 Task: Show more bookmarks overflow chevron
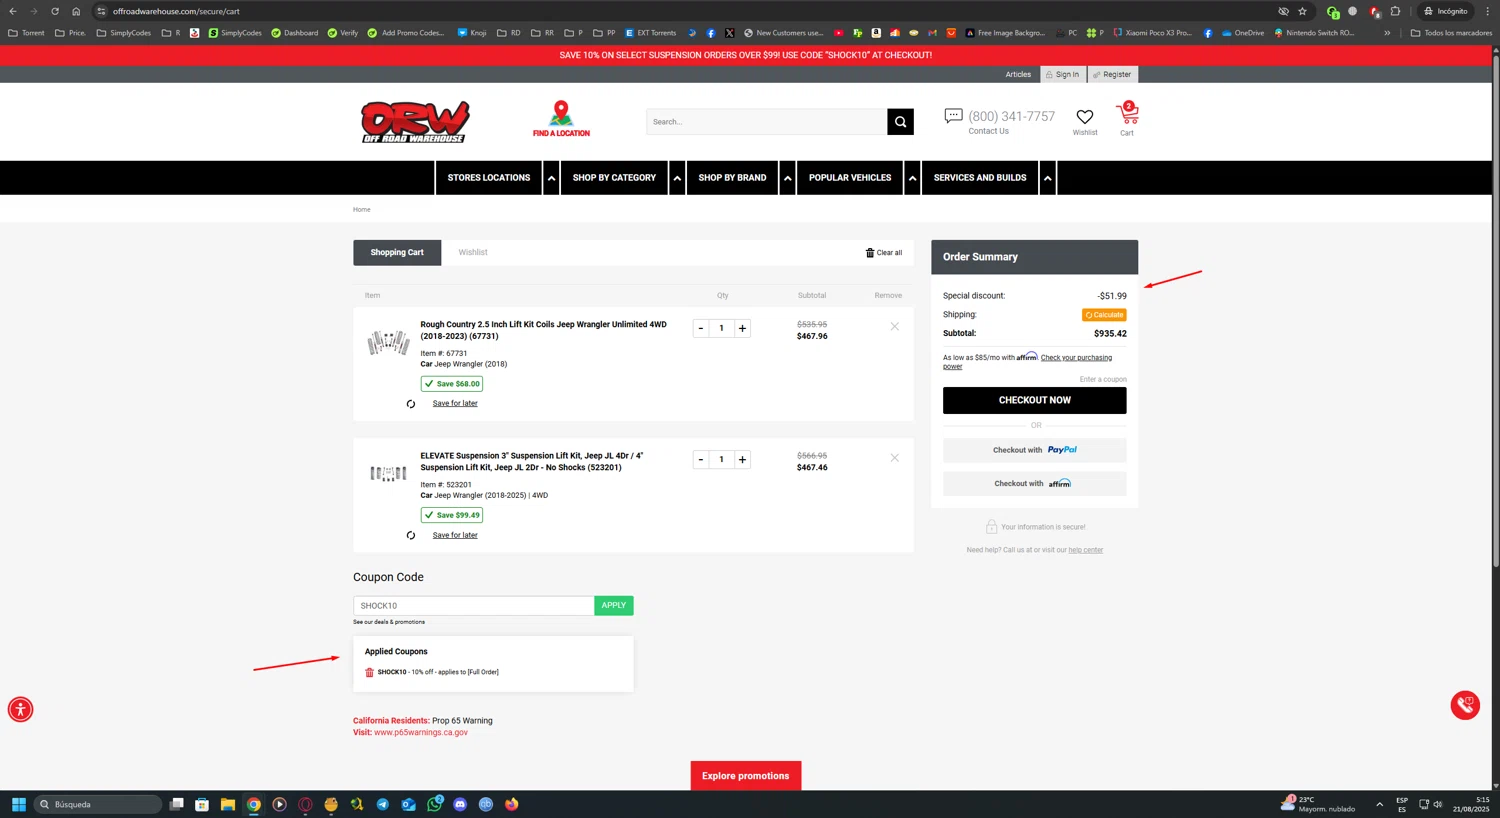1387,33
